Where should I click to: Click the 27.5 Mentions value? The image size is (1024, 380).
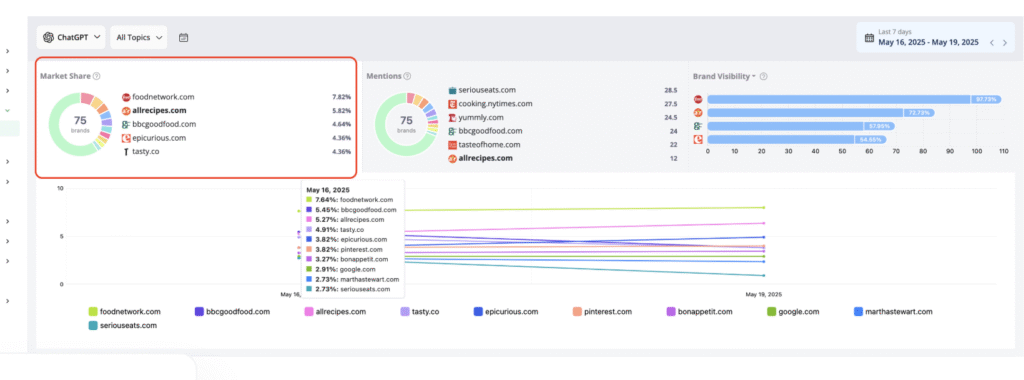(671, 104)
